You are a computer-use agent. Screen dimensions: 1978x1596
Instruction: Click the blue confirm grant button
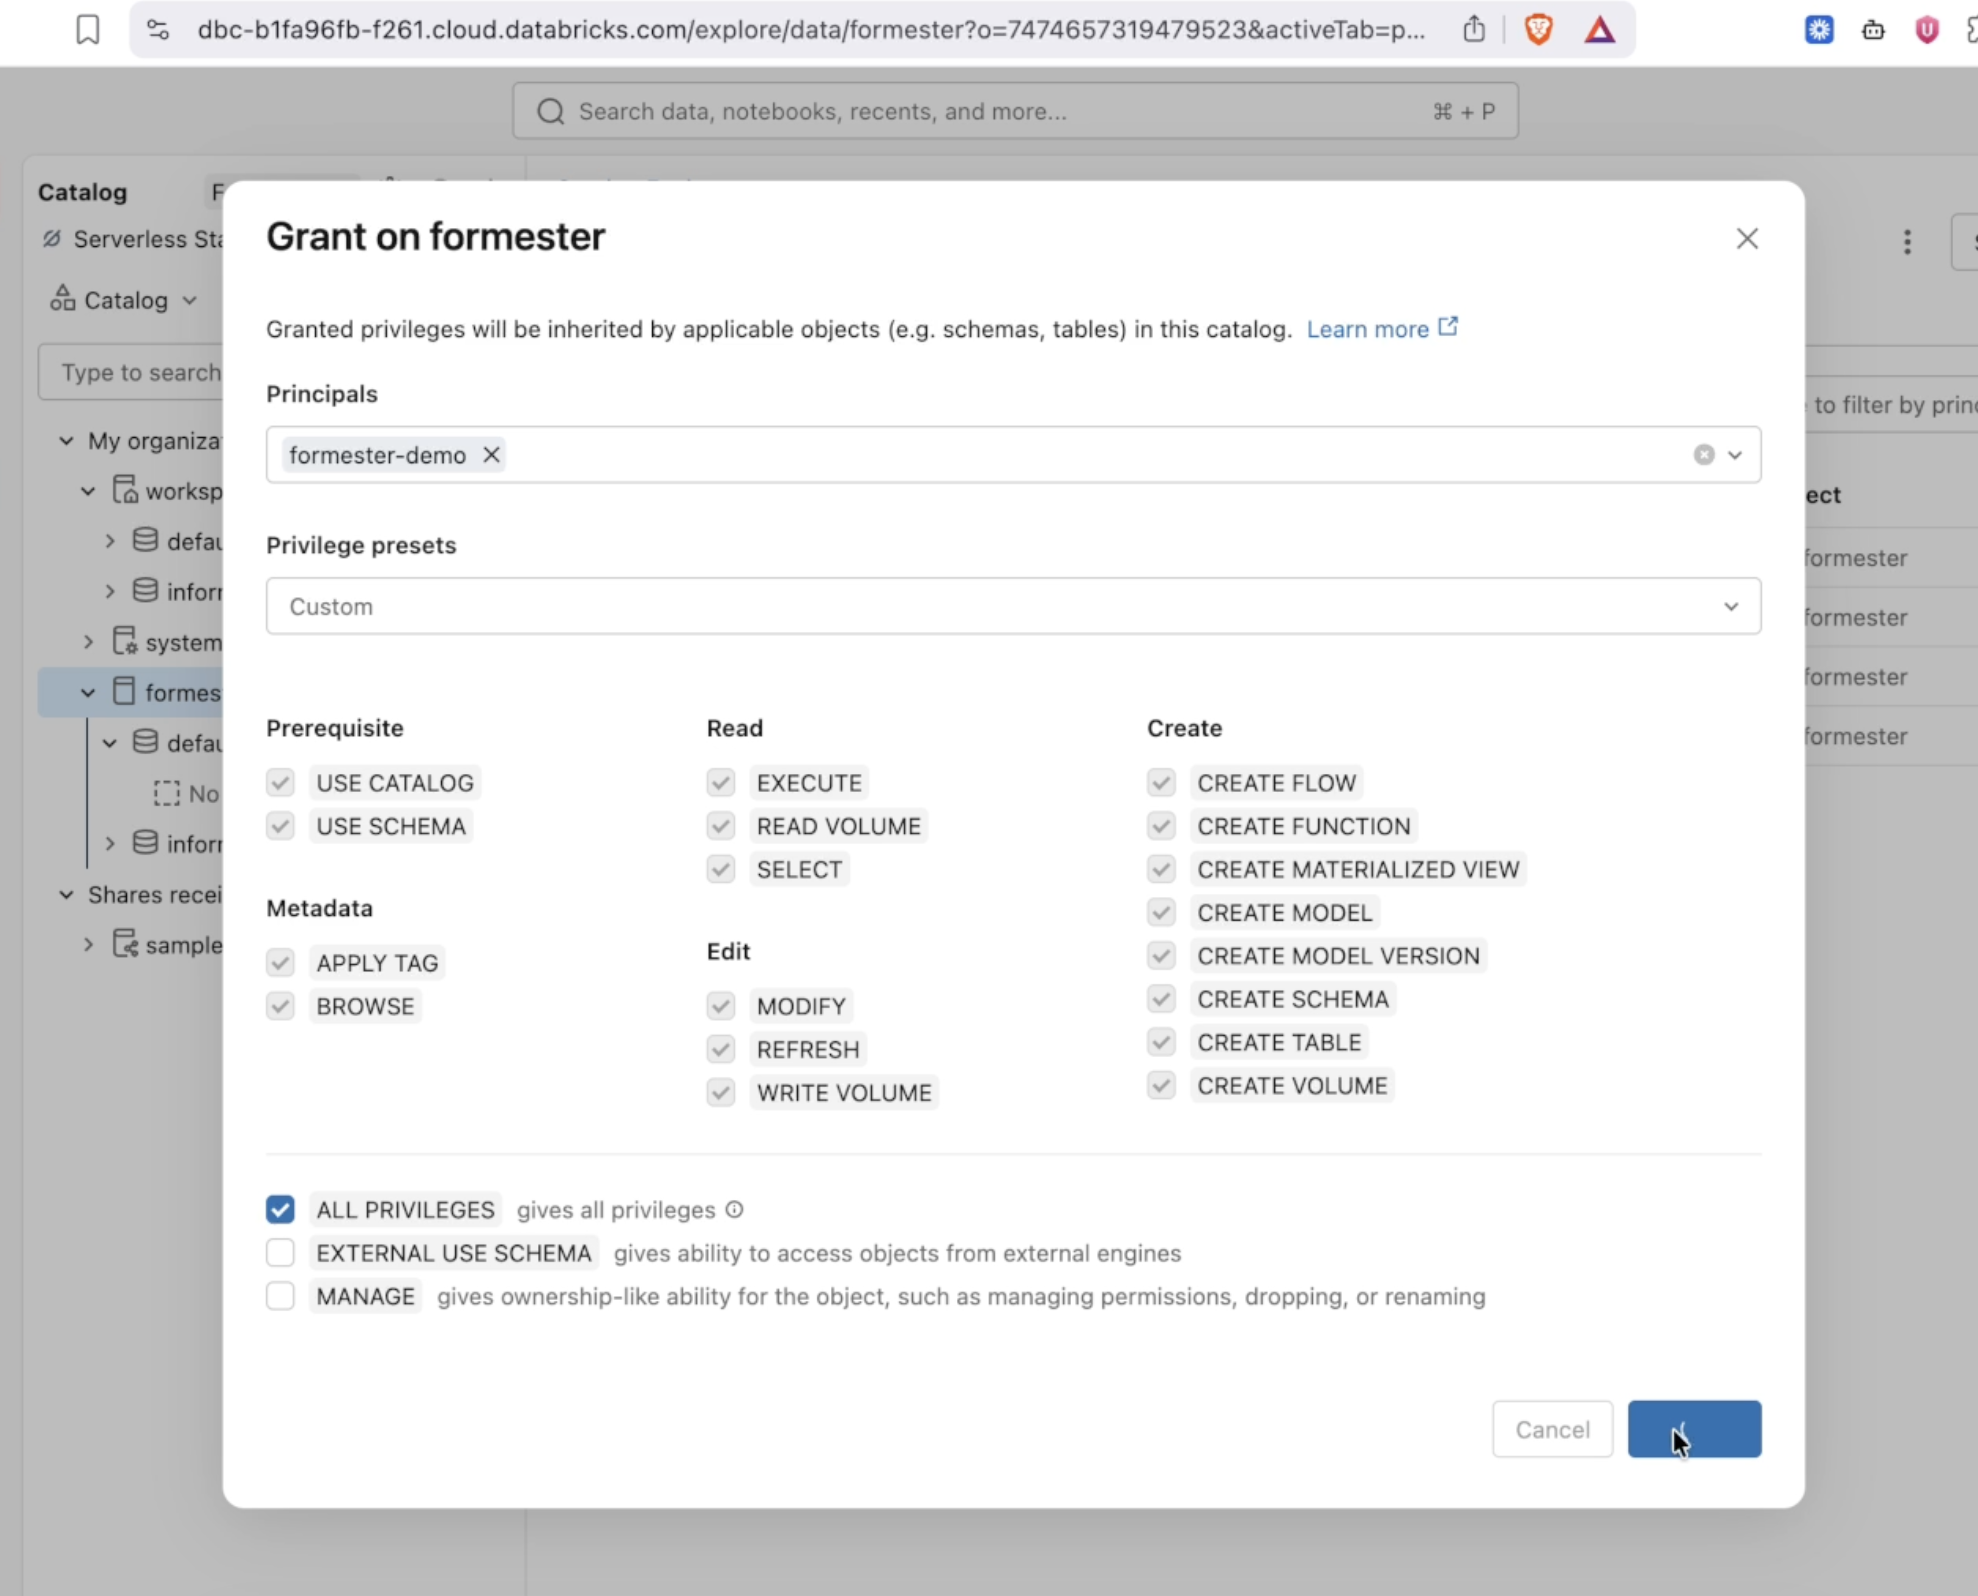click(x=1694, y=1429)
